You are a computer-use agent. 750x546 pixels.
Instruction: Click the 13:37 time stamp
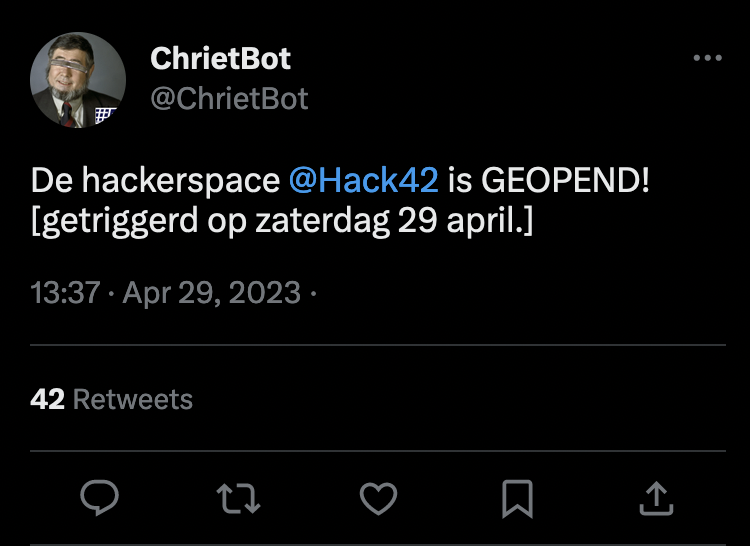[65, 293]
